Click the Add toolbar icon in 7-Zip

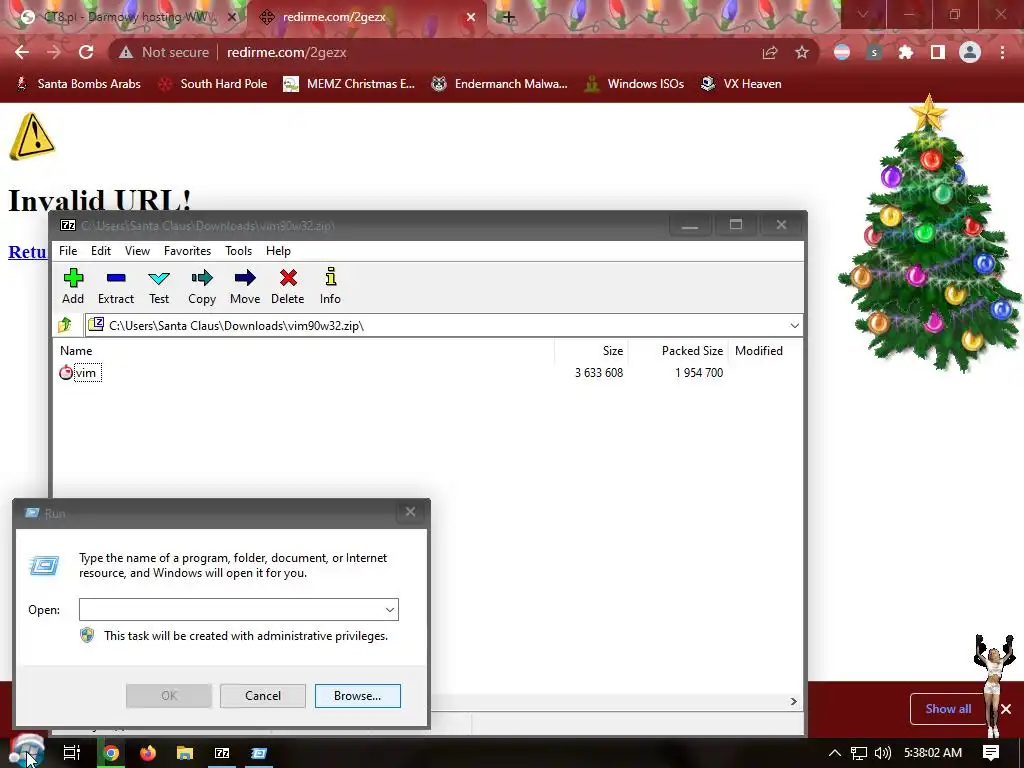73,286
